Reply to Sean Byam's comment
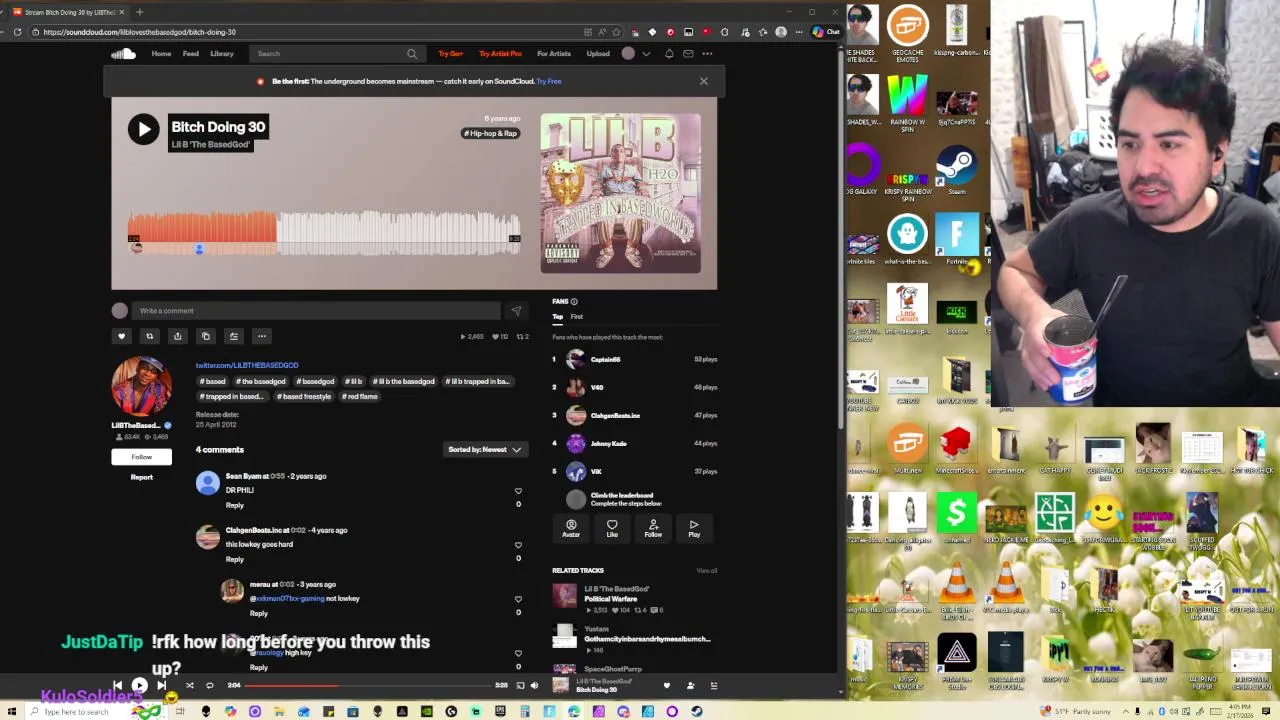Image resolution: width=1280 pixels, height=720 pixels. click(x=234, y=505)
